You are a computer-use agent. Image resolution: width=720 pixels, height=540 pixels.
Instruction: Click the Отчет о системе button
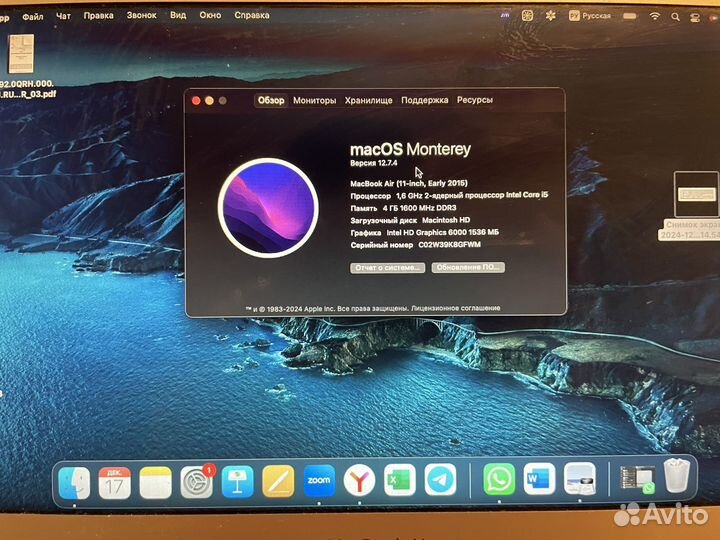388,268
